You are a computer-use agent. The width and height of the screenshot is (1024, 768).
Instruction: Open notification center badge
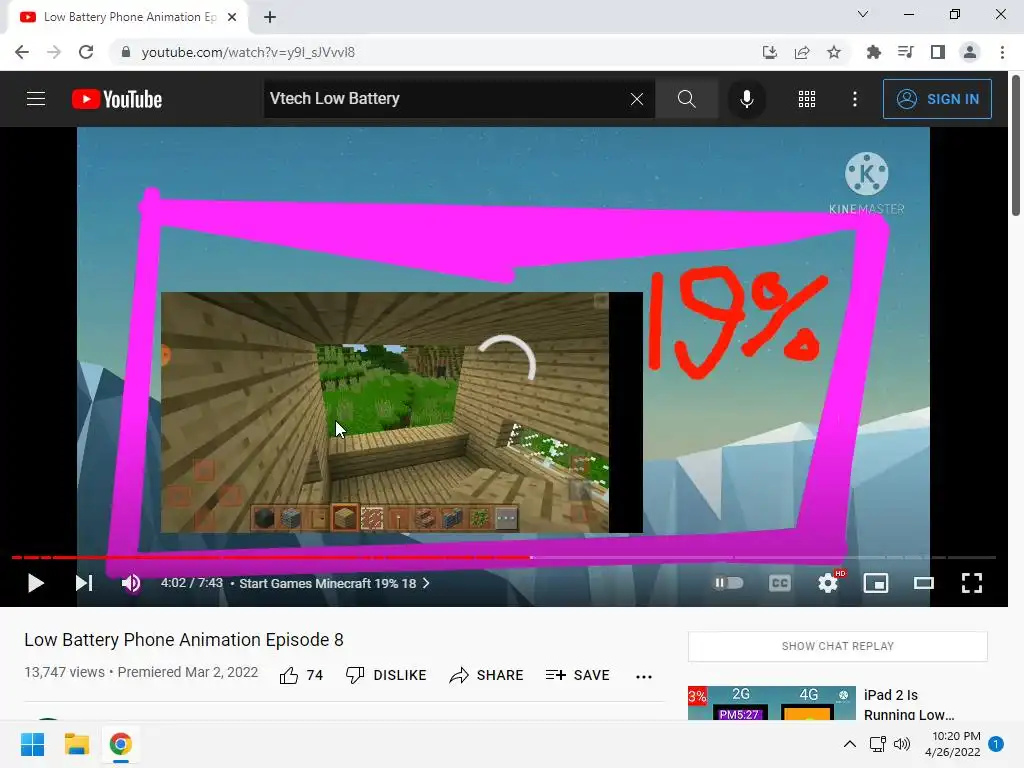996,744
